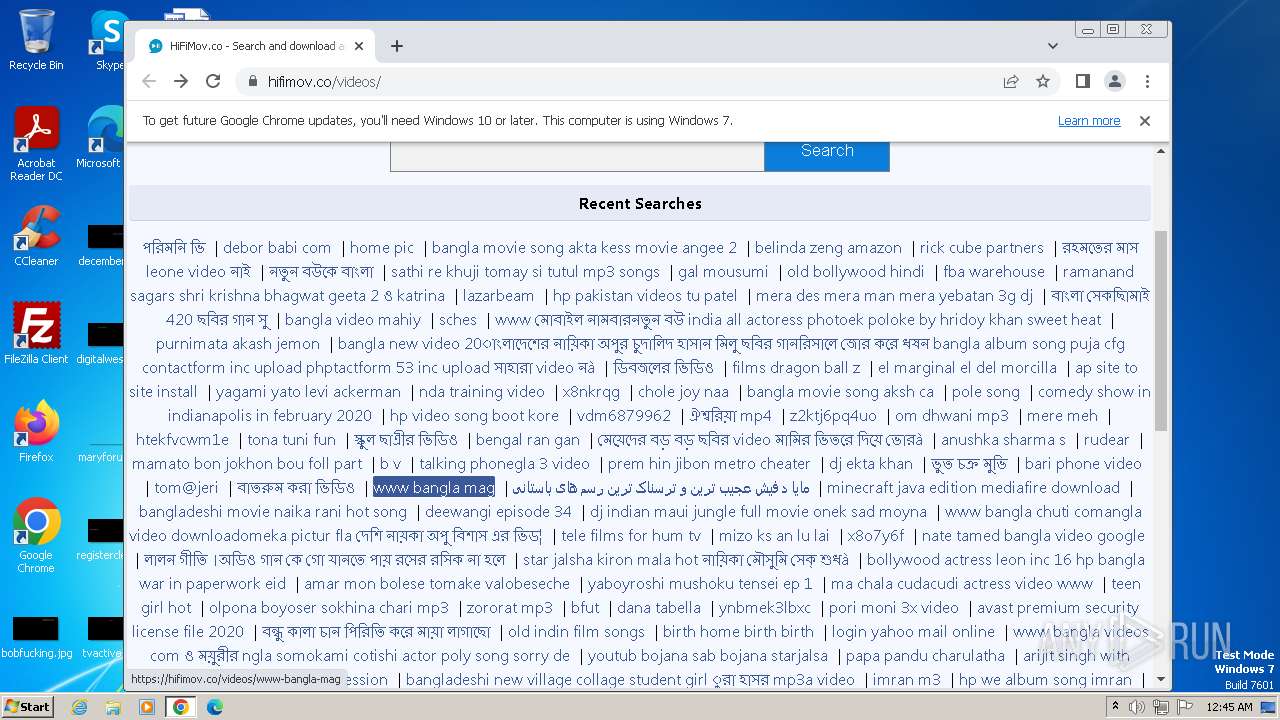The width and height of the screenshot is (1280, 720).
Task: Open Chrome side panel icon
Action: point(1083,81)
